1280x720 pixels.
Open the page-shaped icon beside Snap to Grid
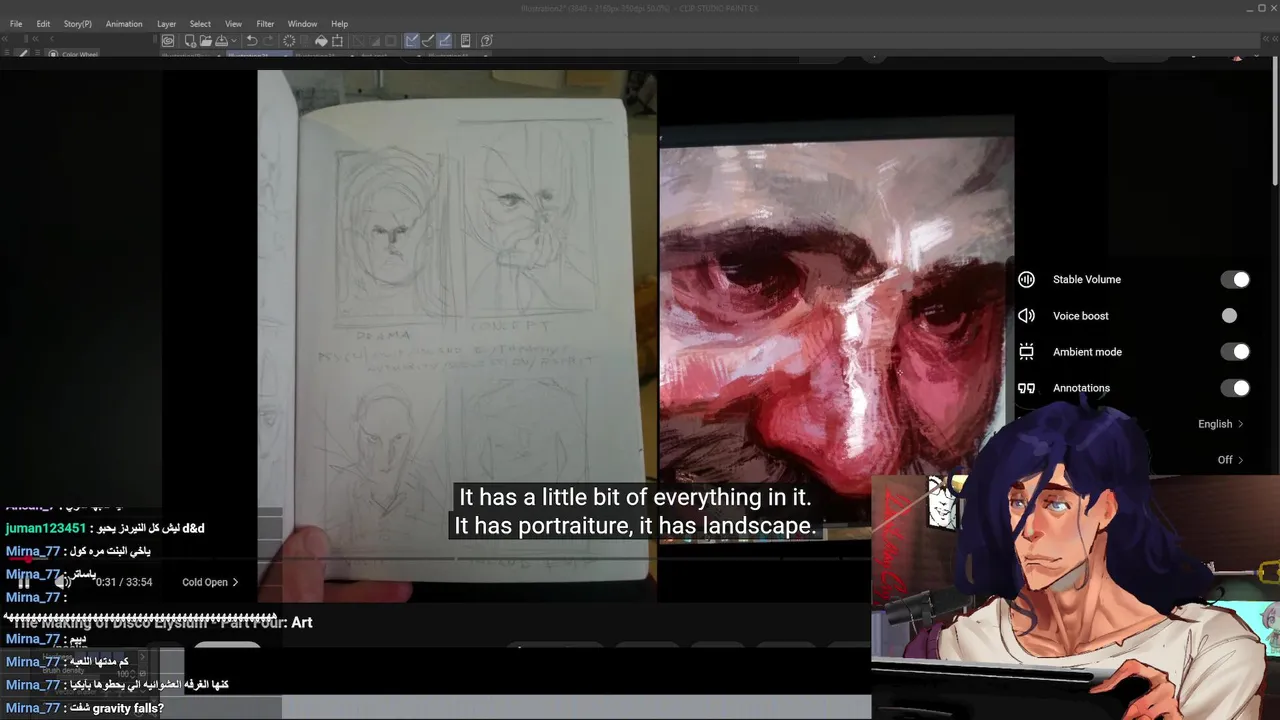(466, 41)
